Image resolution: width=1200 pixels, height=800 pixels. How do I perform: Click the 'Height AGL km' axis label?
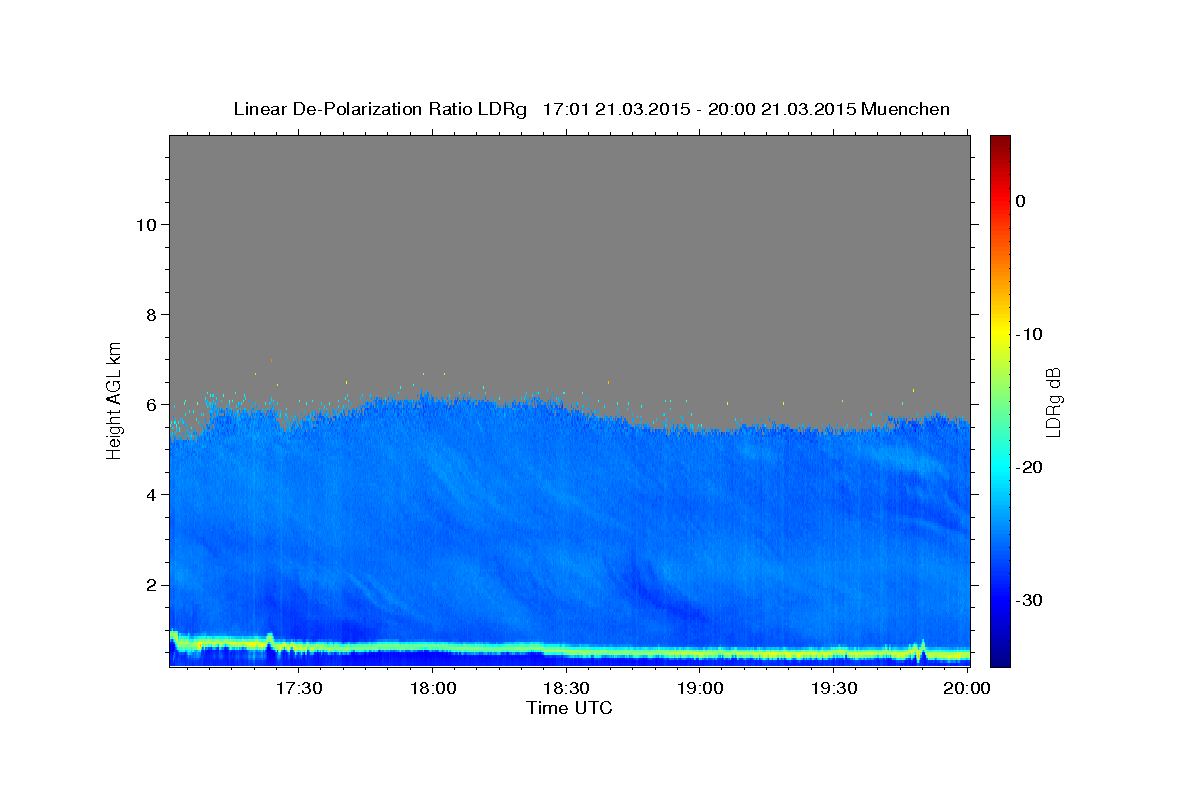click(115, 399)
